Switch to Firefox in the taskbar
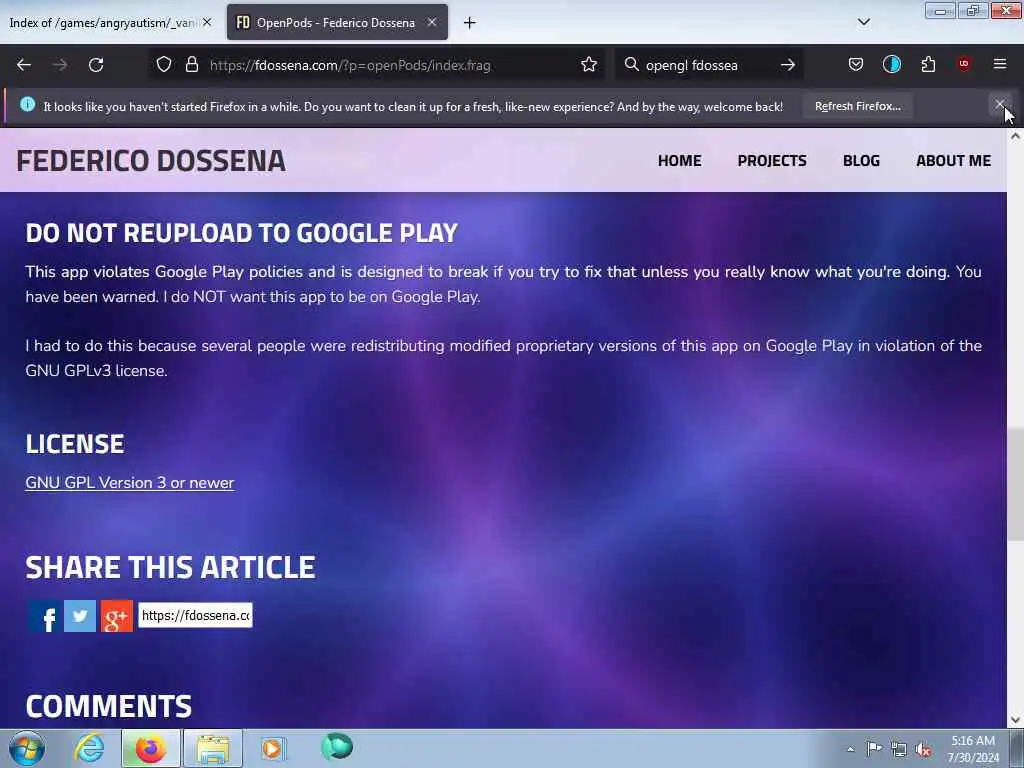This screenshot has height=768, width=1024. pyautogui.click(x=151, y=748)
